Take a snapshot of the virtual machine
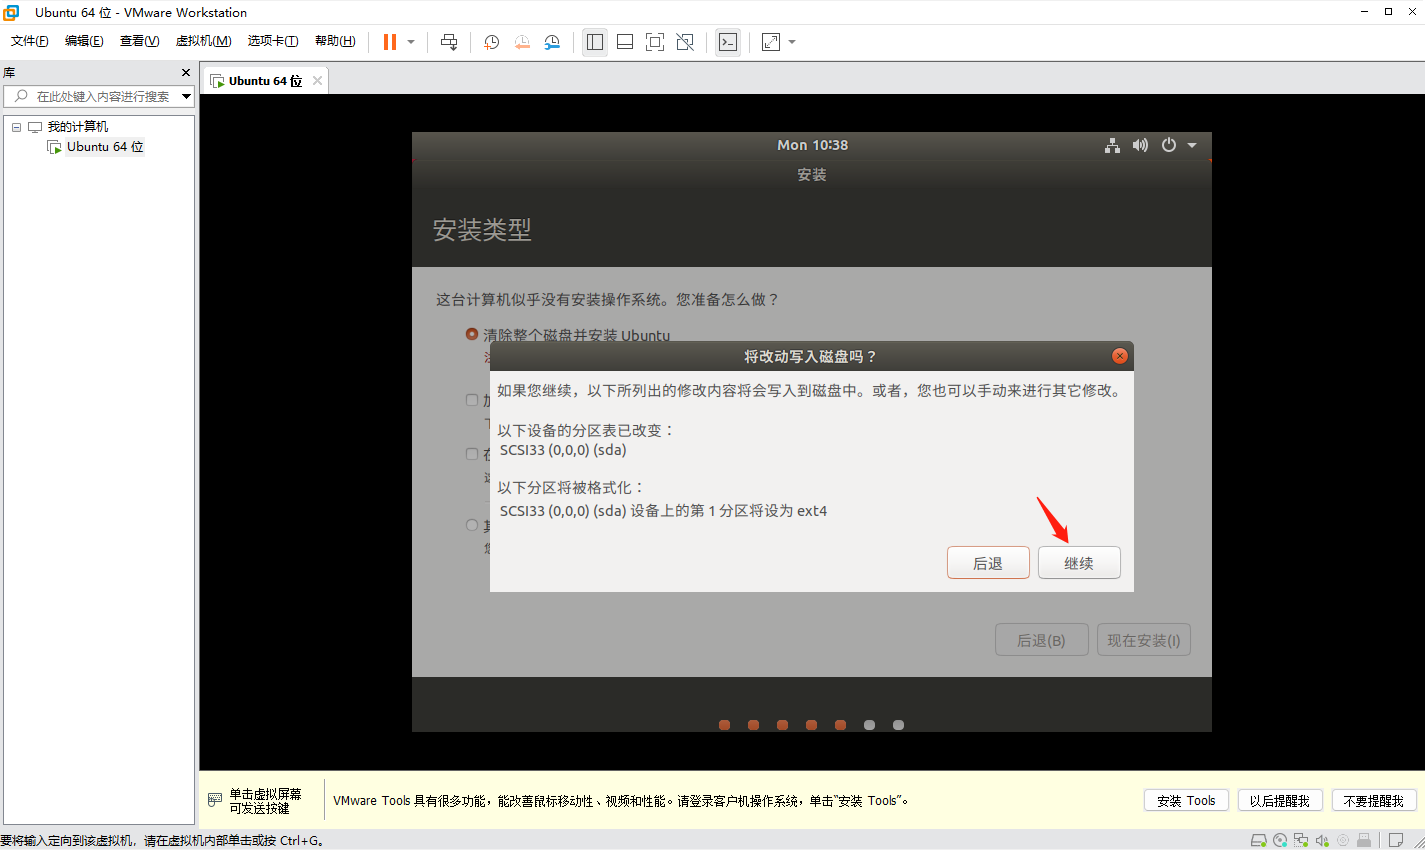This screenshot has width=1425, height=850. [x=491, y=42]
